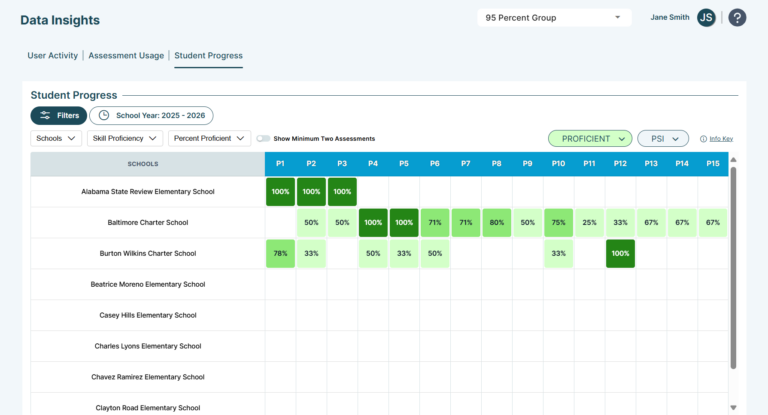Click the clock icon in School Year pill
This screenshot has width=768, height=415.
pyautogui.click(x=104, y=115)
